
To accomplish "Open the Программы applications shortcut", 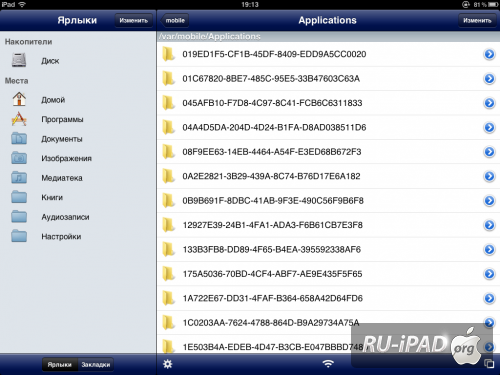I will (x=78, y=119).
